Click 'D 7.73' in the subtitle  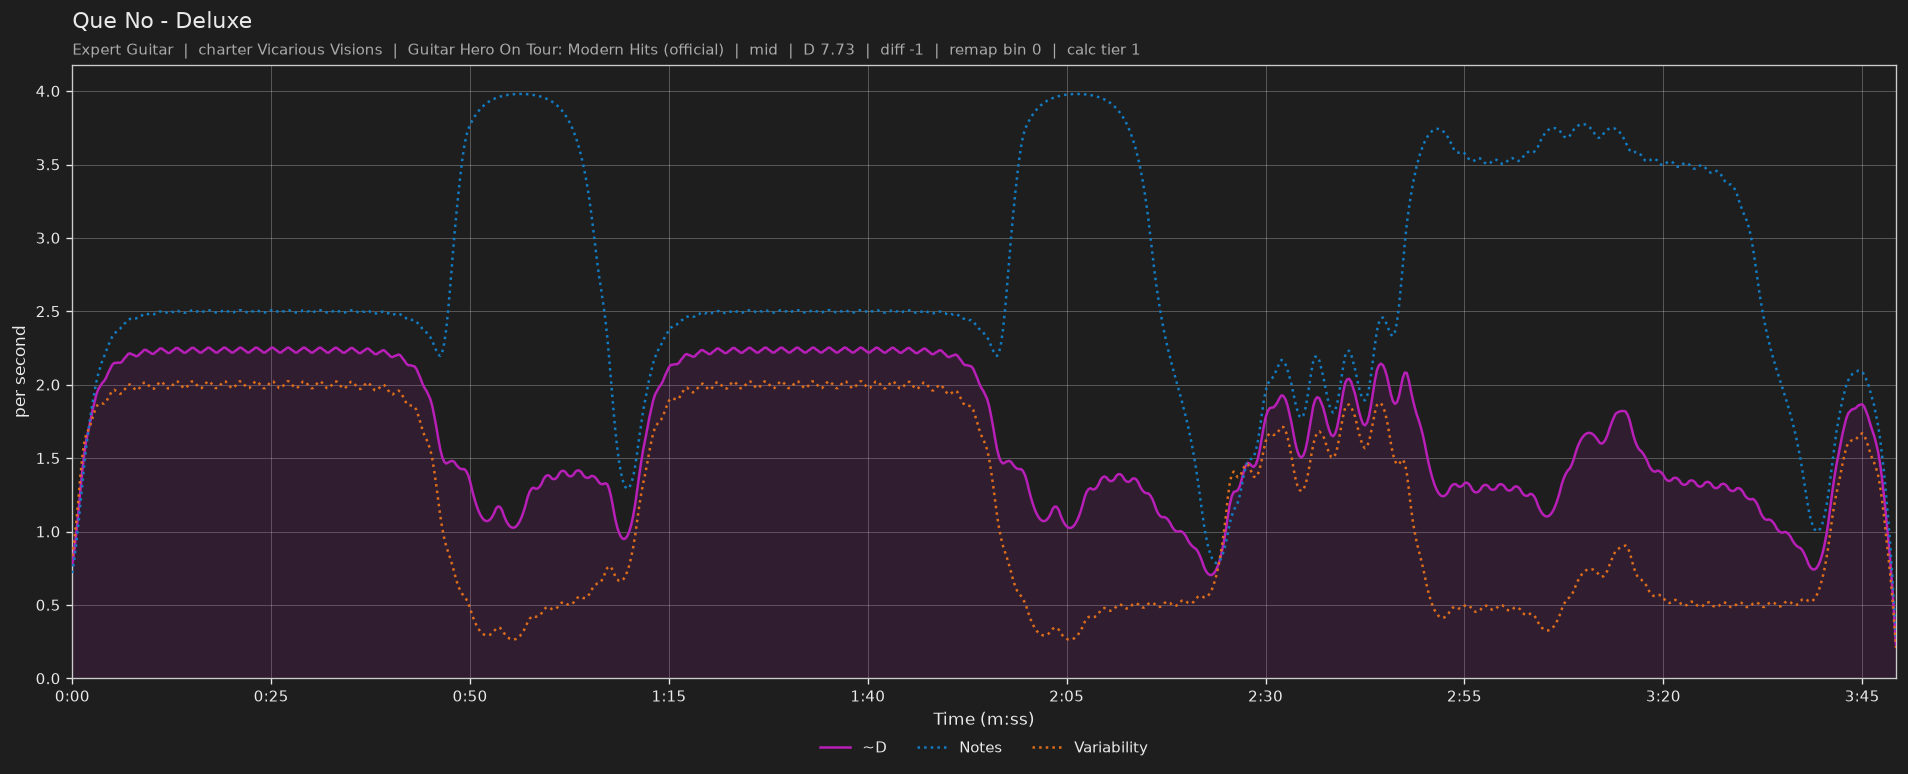pyautogui.click(x=829, y=50)
